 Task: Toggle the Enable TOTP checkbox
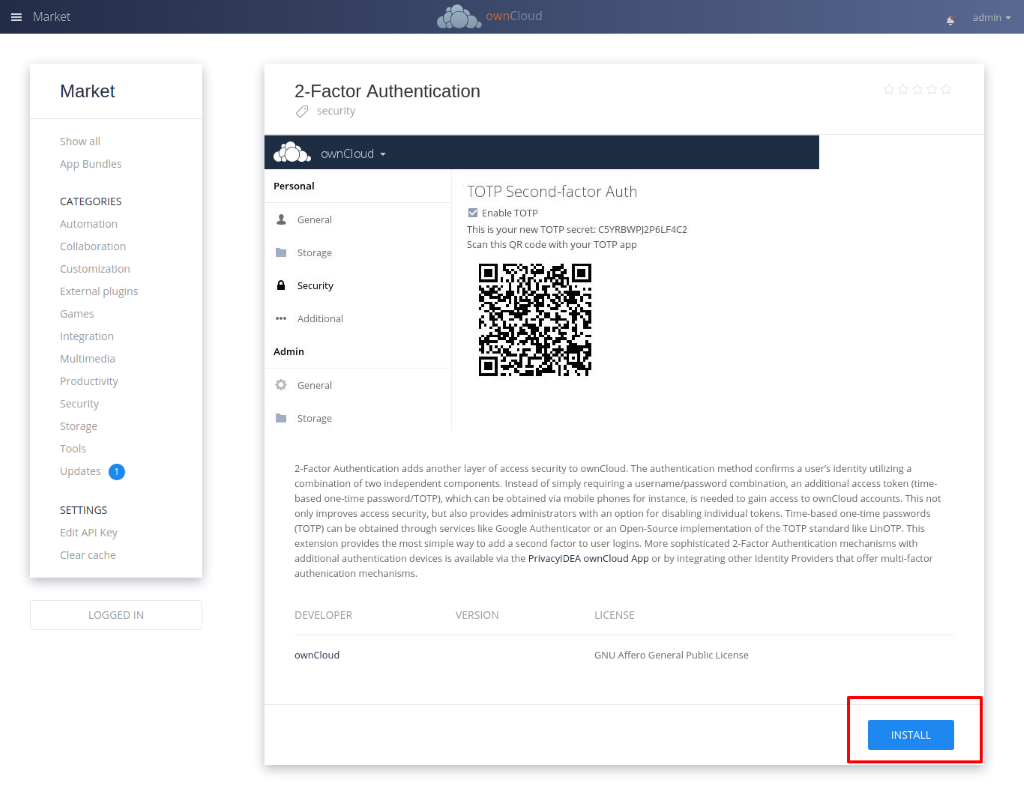(473, 213)
